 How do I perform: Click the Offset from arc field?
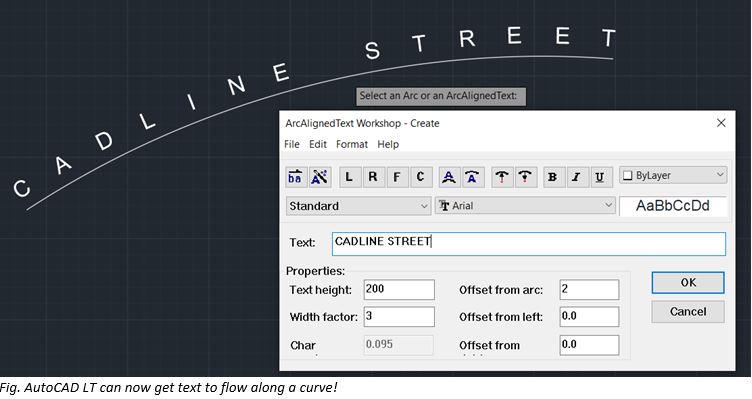[x=589, y=290]
